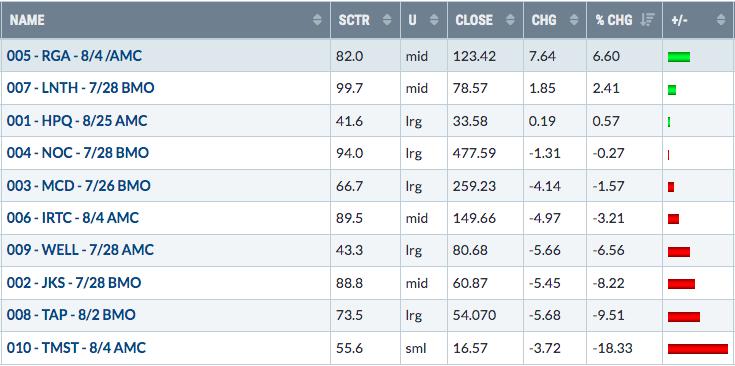The width and height of the screenshot is (735, 366).
Task: Click CHG column sort arrows icon
Action: coord(573,20)
